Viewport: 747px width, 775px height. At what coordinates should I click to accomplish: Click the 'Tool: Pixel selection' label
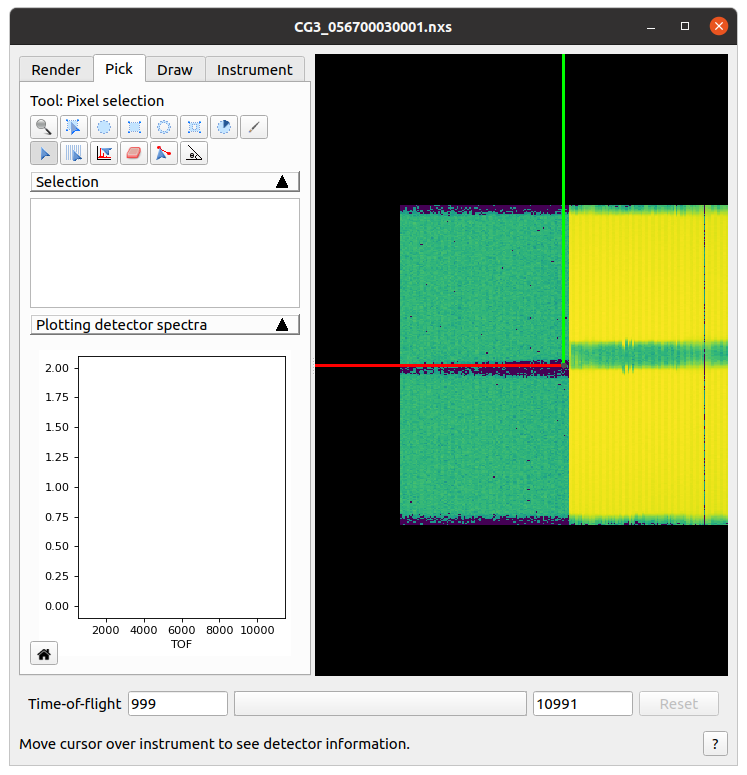click(97, 101)
